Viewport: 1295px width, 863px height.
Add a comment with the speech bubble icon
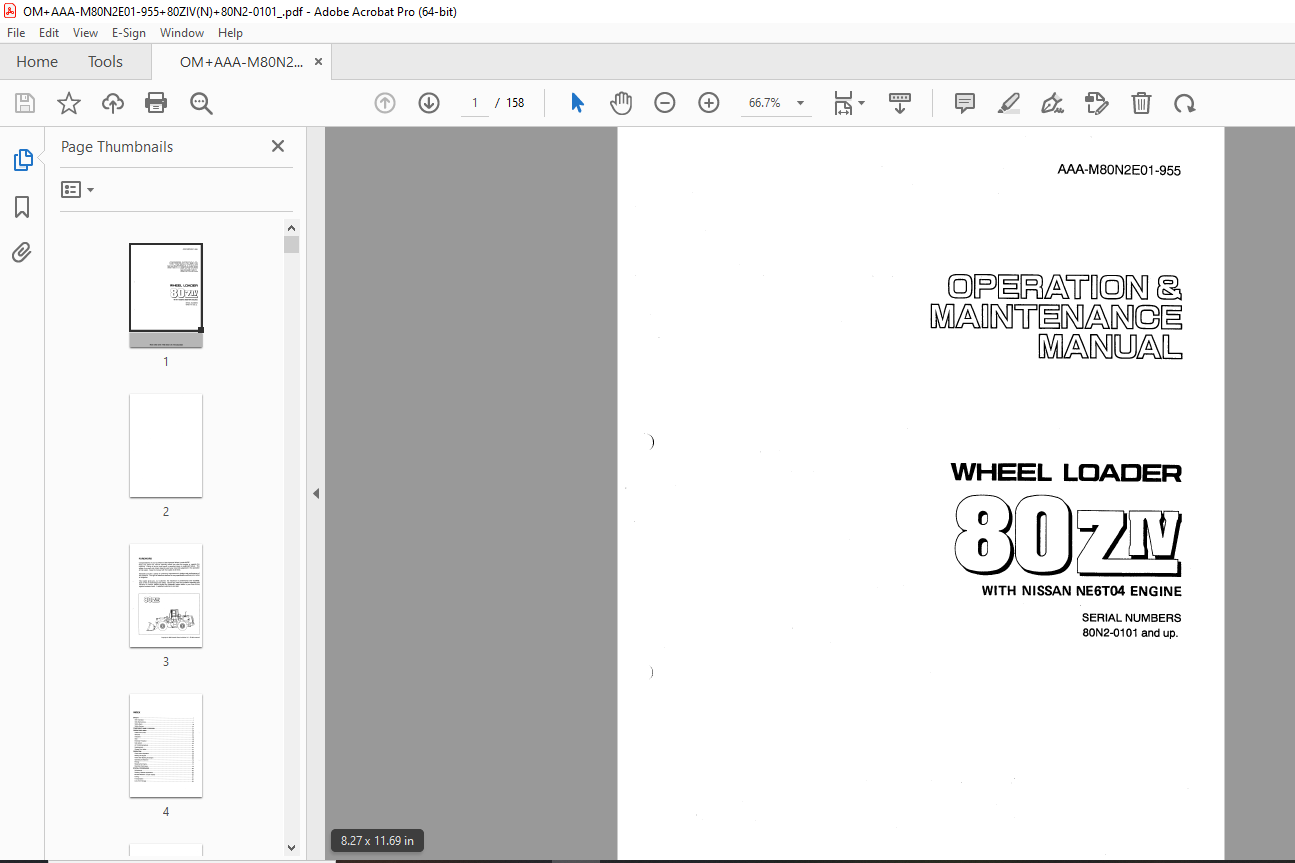pyautogui.click(x=965, y=103)
